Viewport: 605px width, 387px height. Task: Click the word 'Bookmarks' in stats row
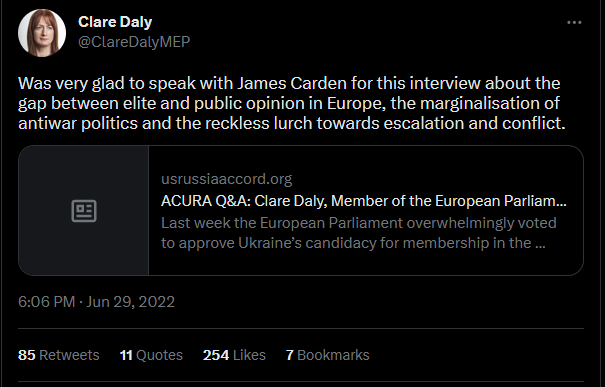333,355
